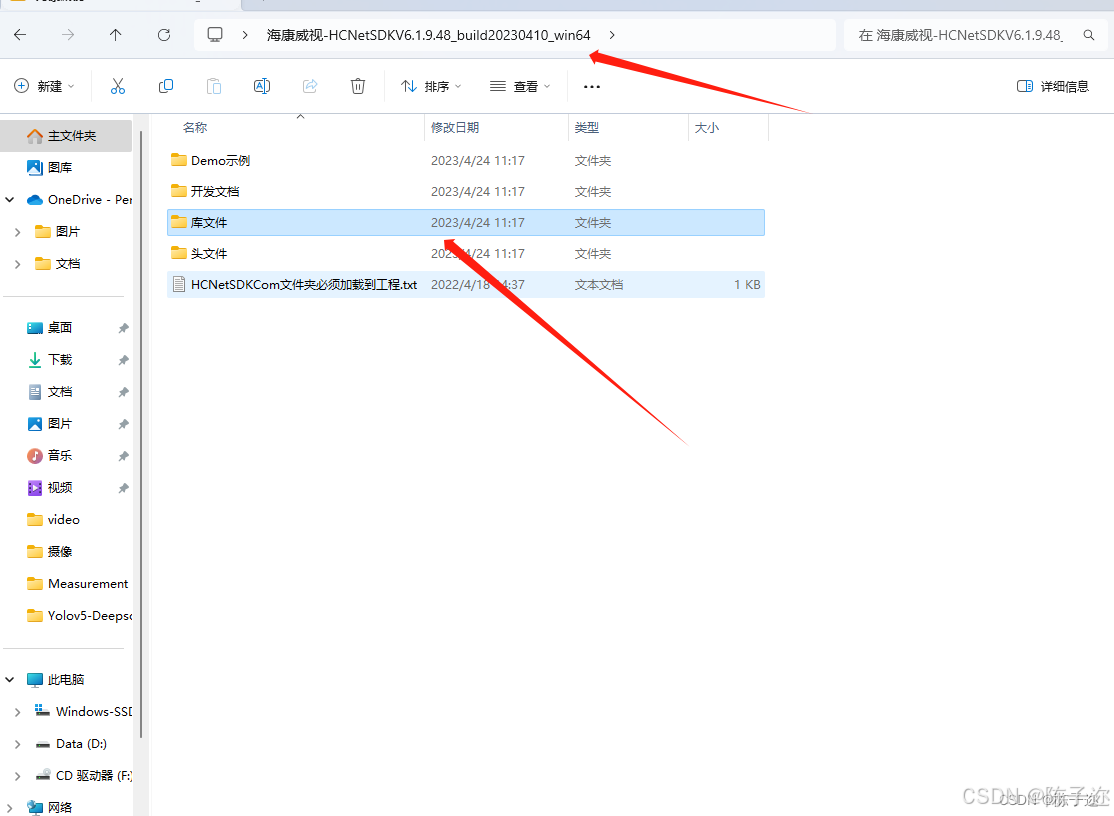Sort by the 名称 column header

pyautogui.click(x=195, y=127)
